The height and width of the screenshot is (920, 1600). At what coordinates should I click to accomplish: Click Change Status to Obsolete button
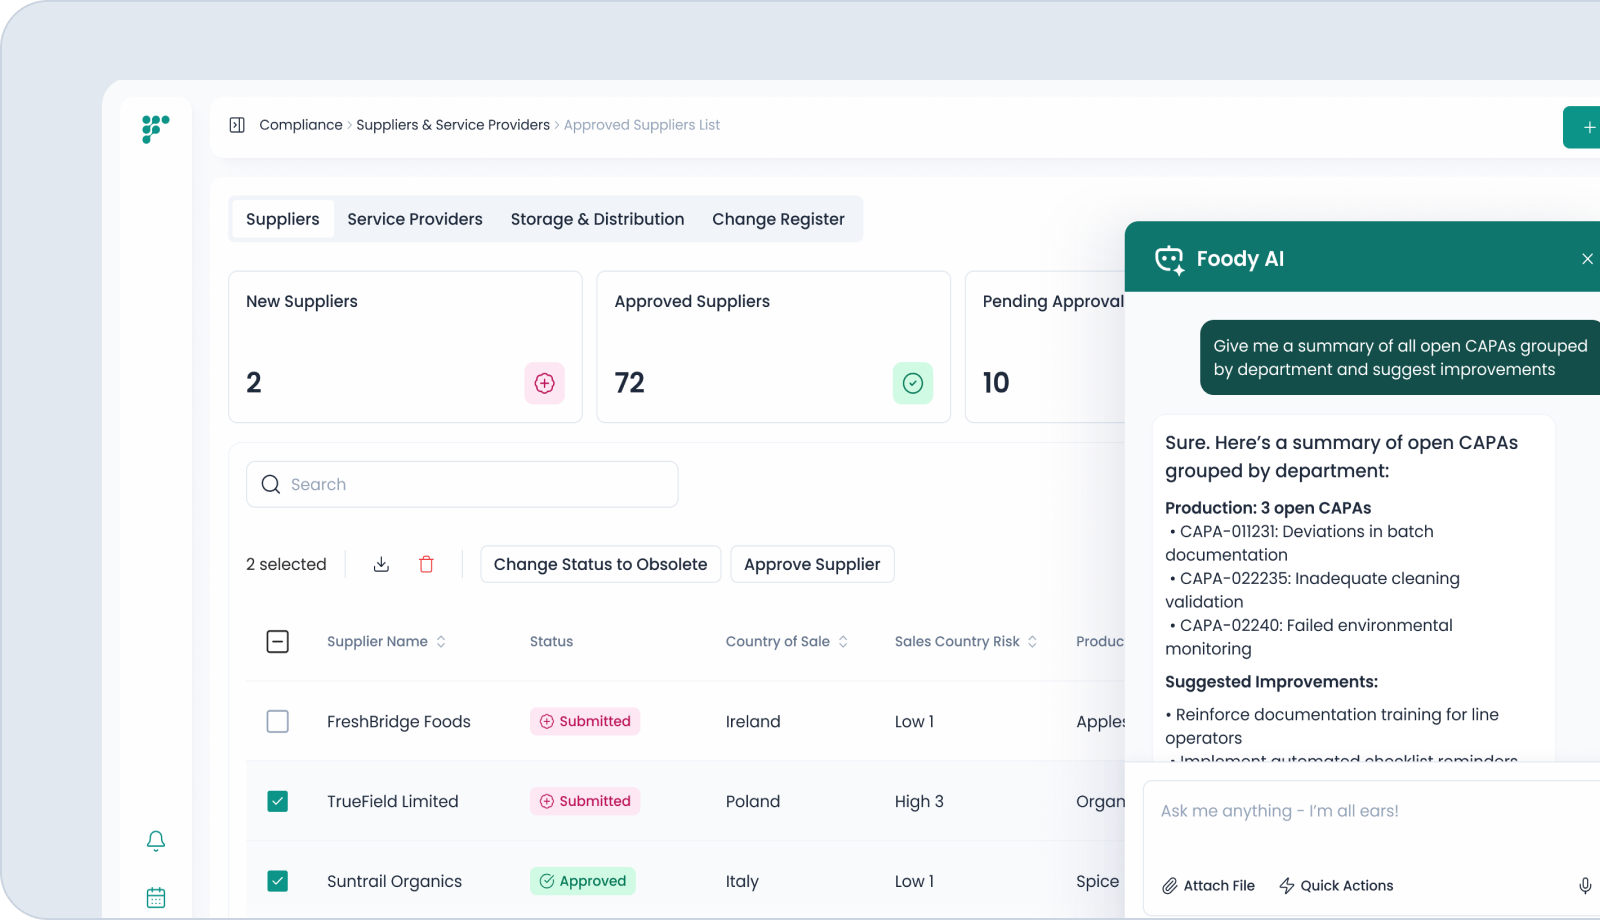[600, 564]
